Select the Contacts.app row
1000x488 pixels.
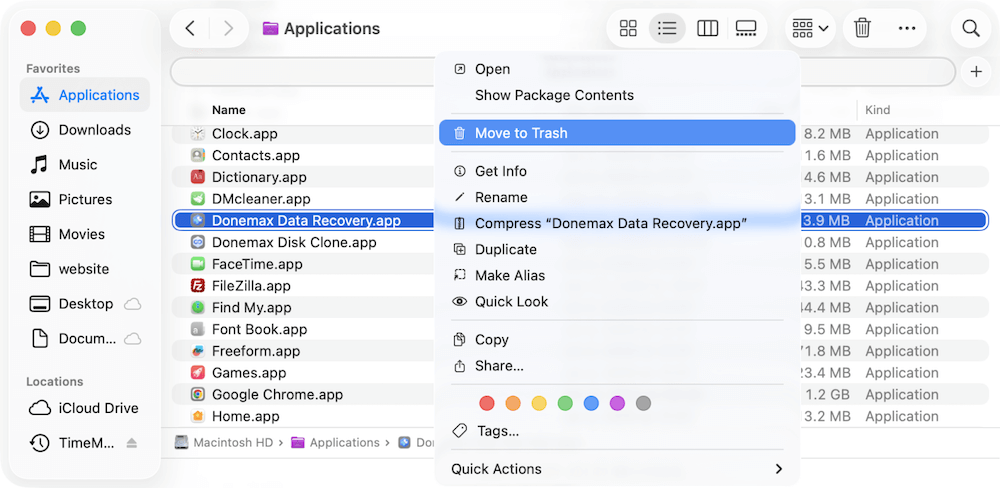coord(579,156)
